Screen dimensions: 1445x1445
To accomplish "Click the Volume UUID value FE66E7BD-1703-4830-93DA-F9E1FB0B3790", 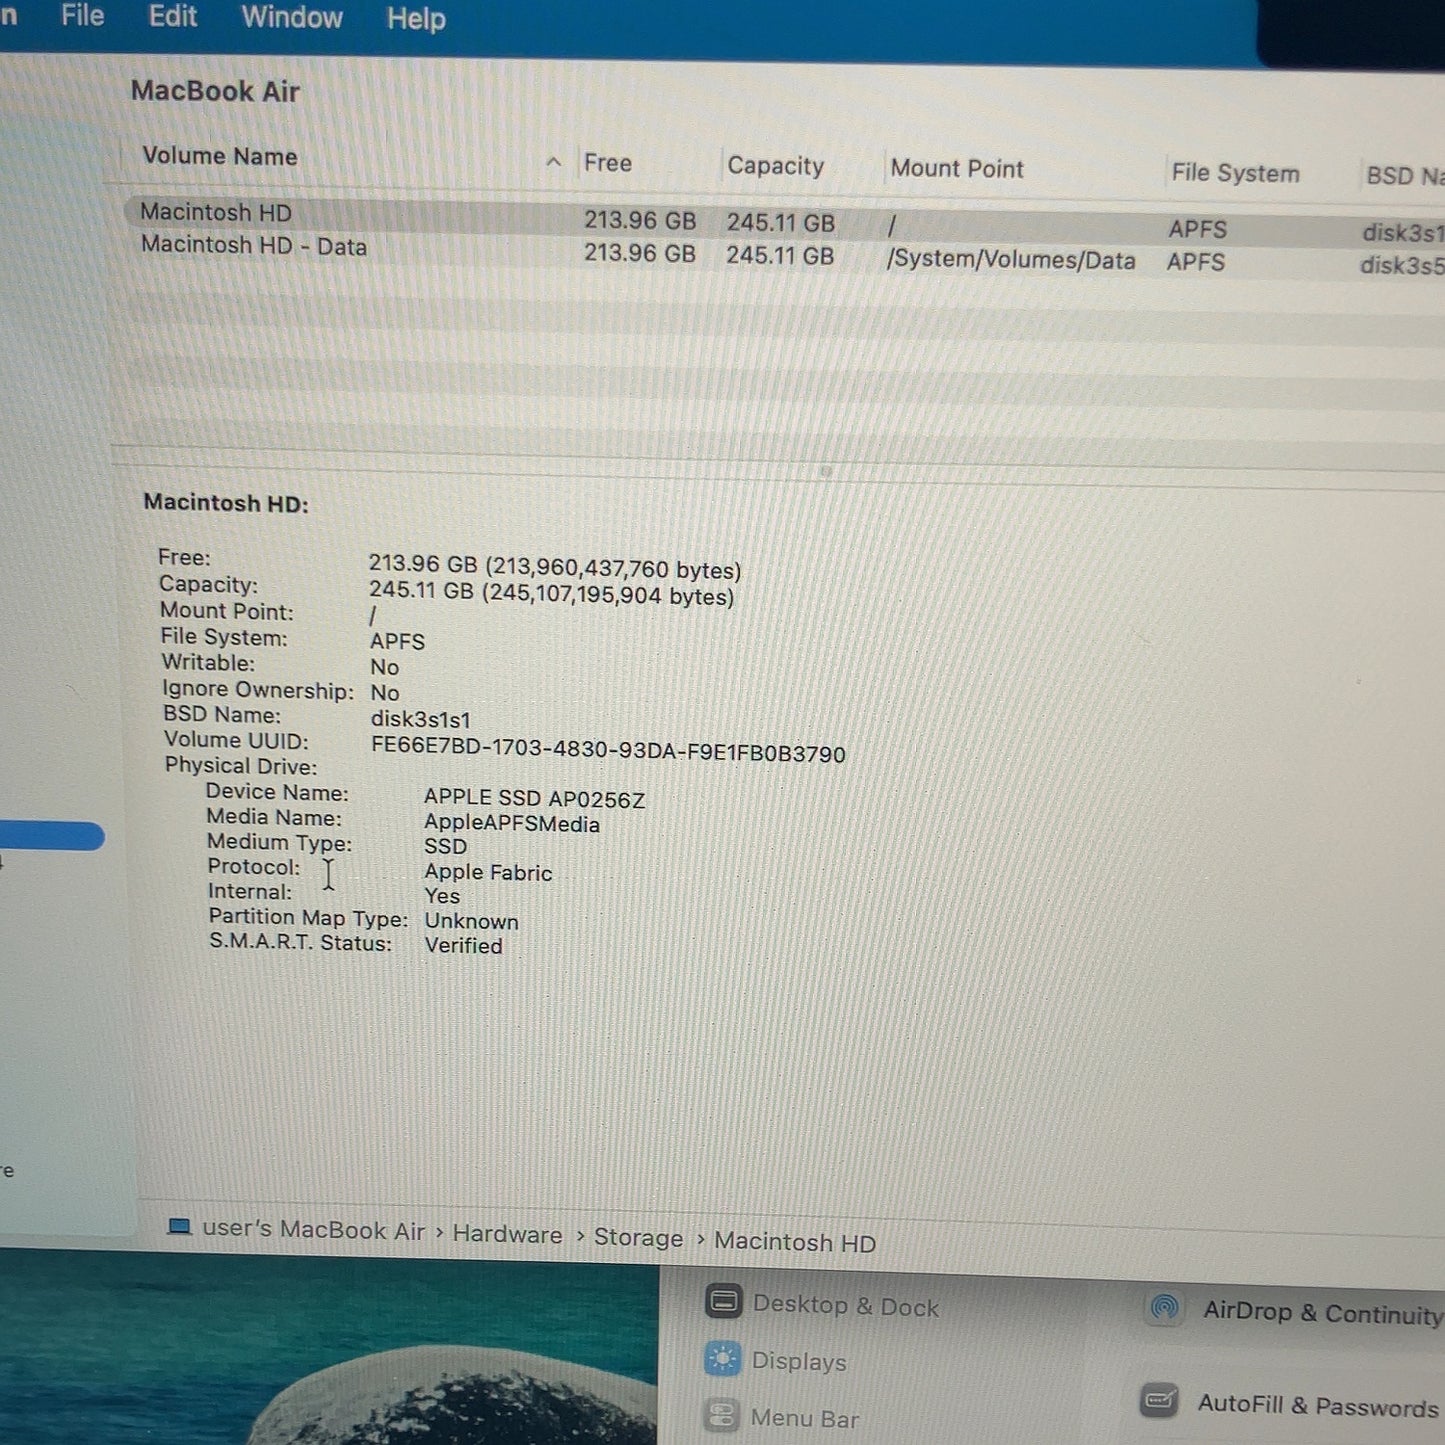I will pos(608,751).
